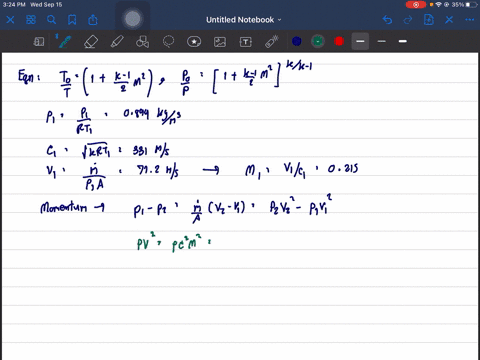Tap the battery status indicator

click(x=471, y=5)
